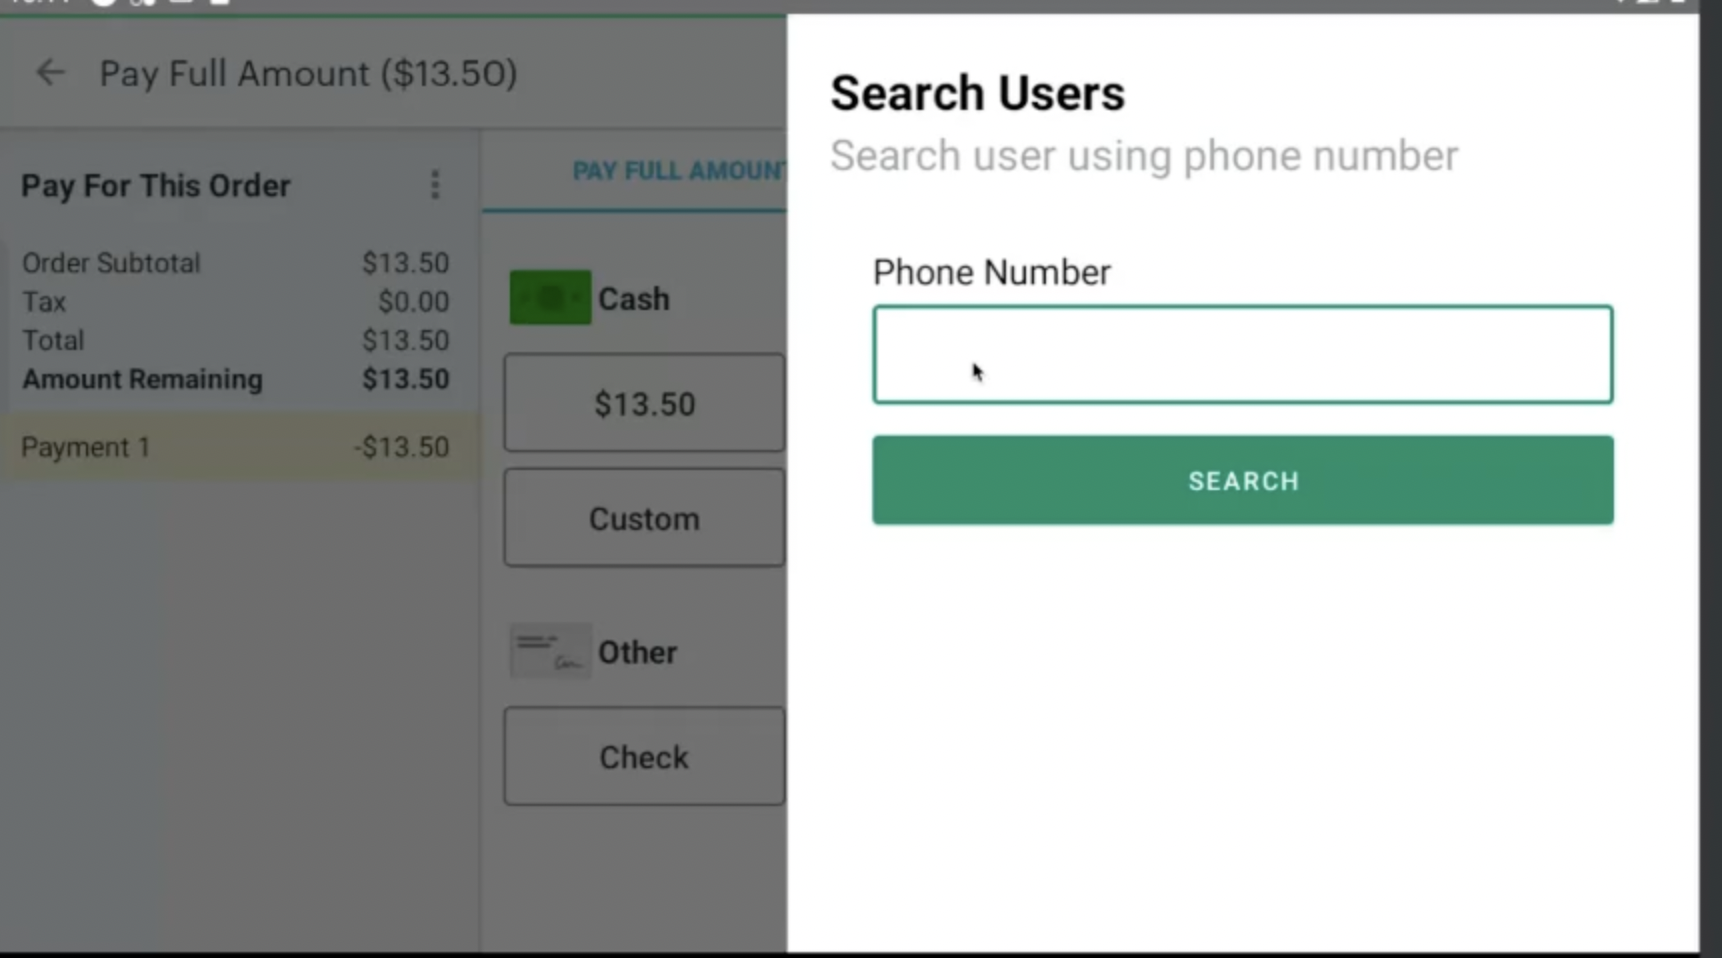The height and width of the screenshot is (958, 1722).
Task: Click the Search Users heading
Action: 977,93
